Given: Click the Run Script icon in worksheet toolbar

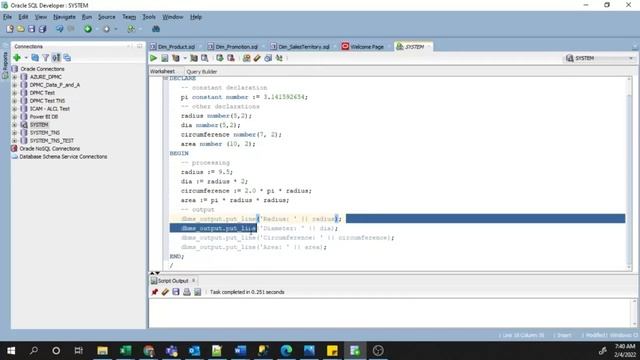Looking at the screenshot, I should [x=164, y=58].
